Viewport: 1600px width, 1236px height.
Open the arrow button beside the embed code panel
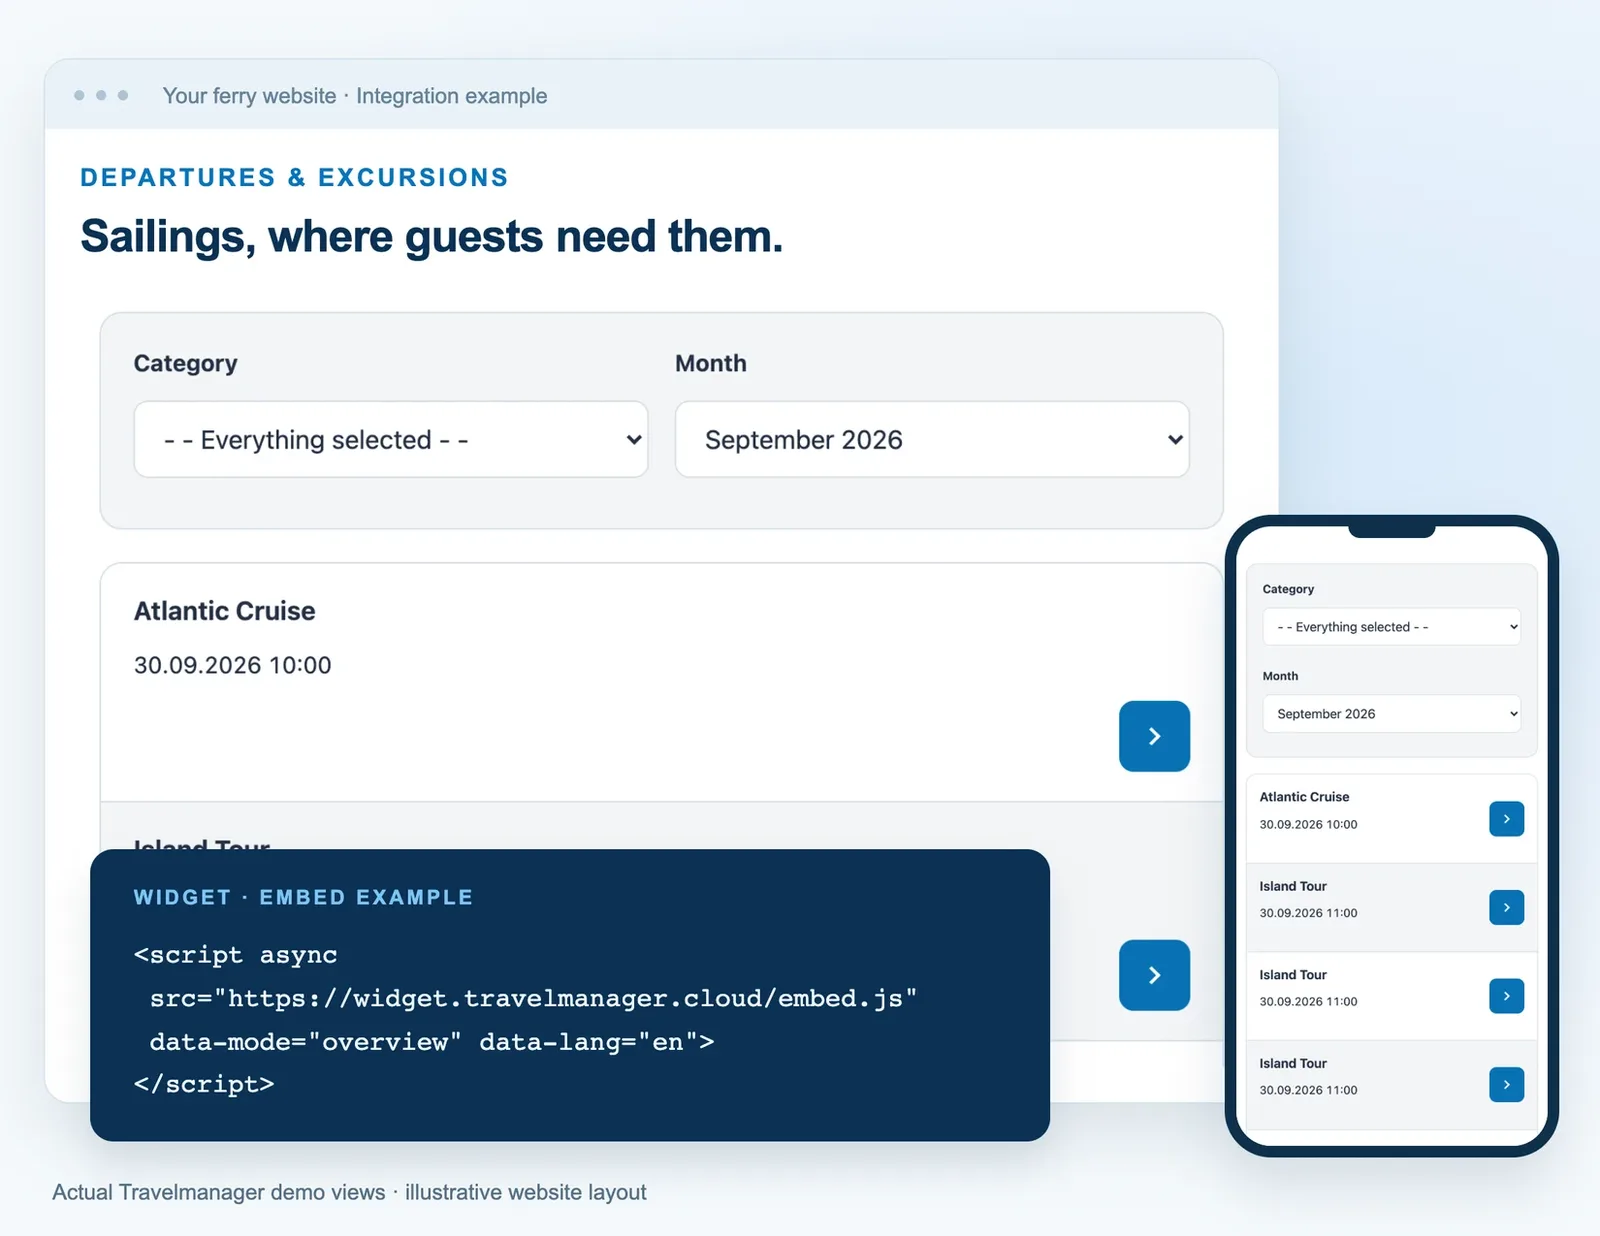1154,975
